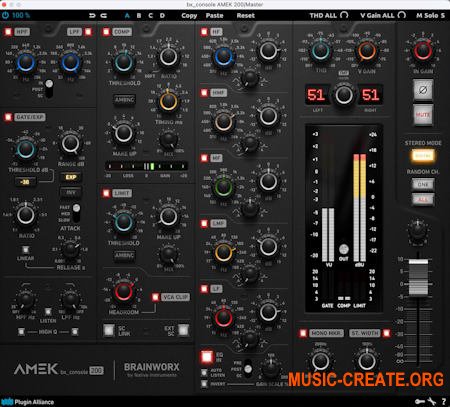Toggle the LF band enable button
Viewport: 450px width, 407px height.
click(x=204, y=289)
